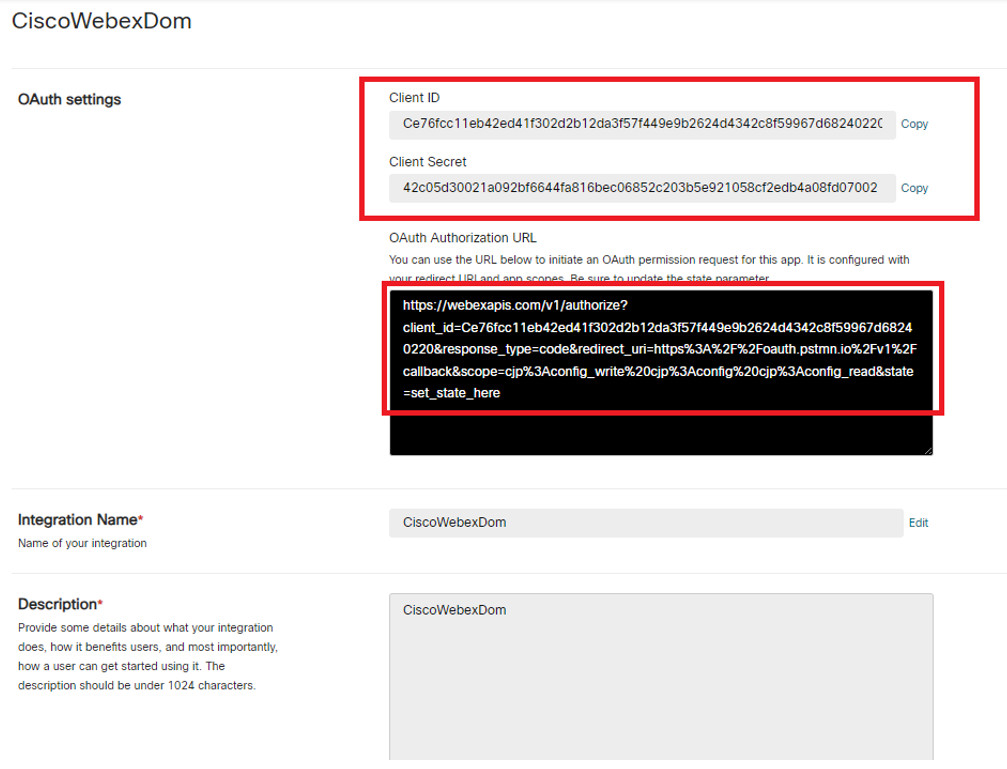Click the Client Secret label
This screenshot has height=769, width=1007.
tap(428, 162)
